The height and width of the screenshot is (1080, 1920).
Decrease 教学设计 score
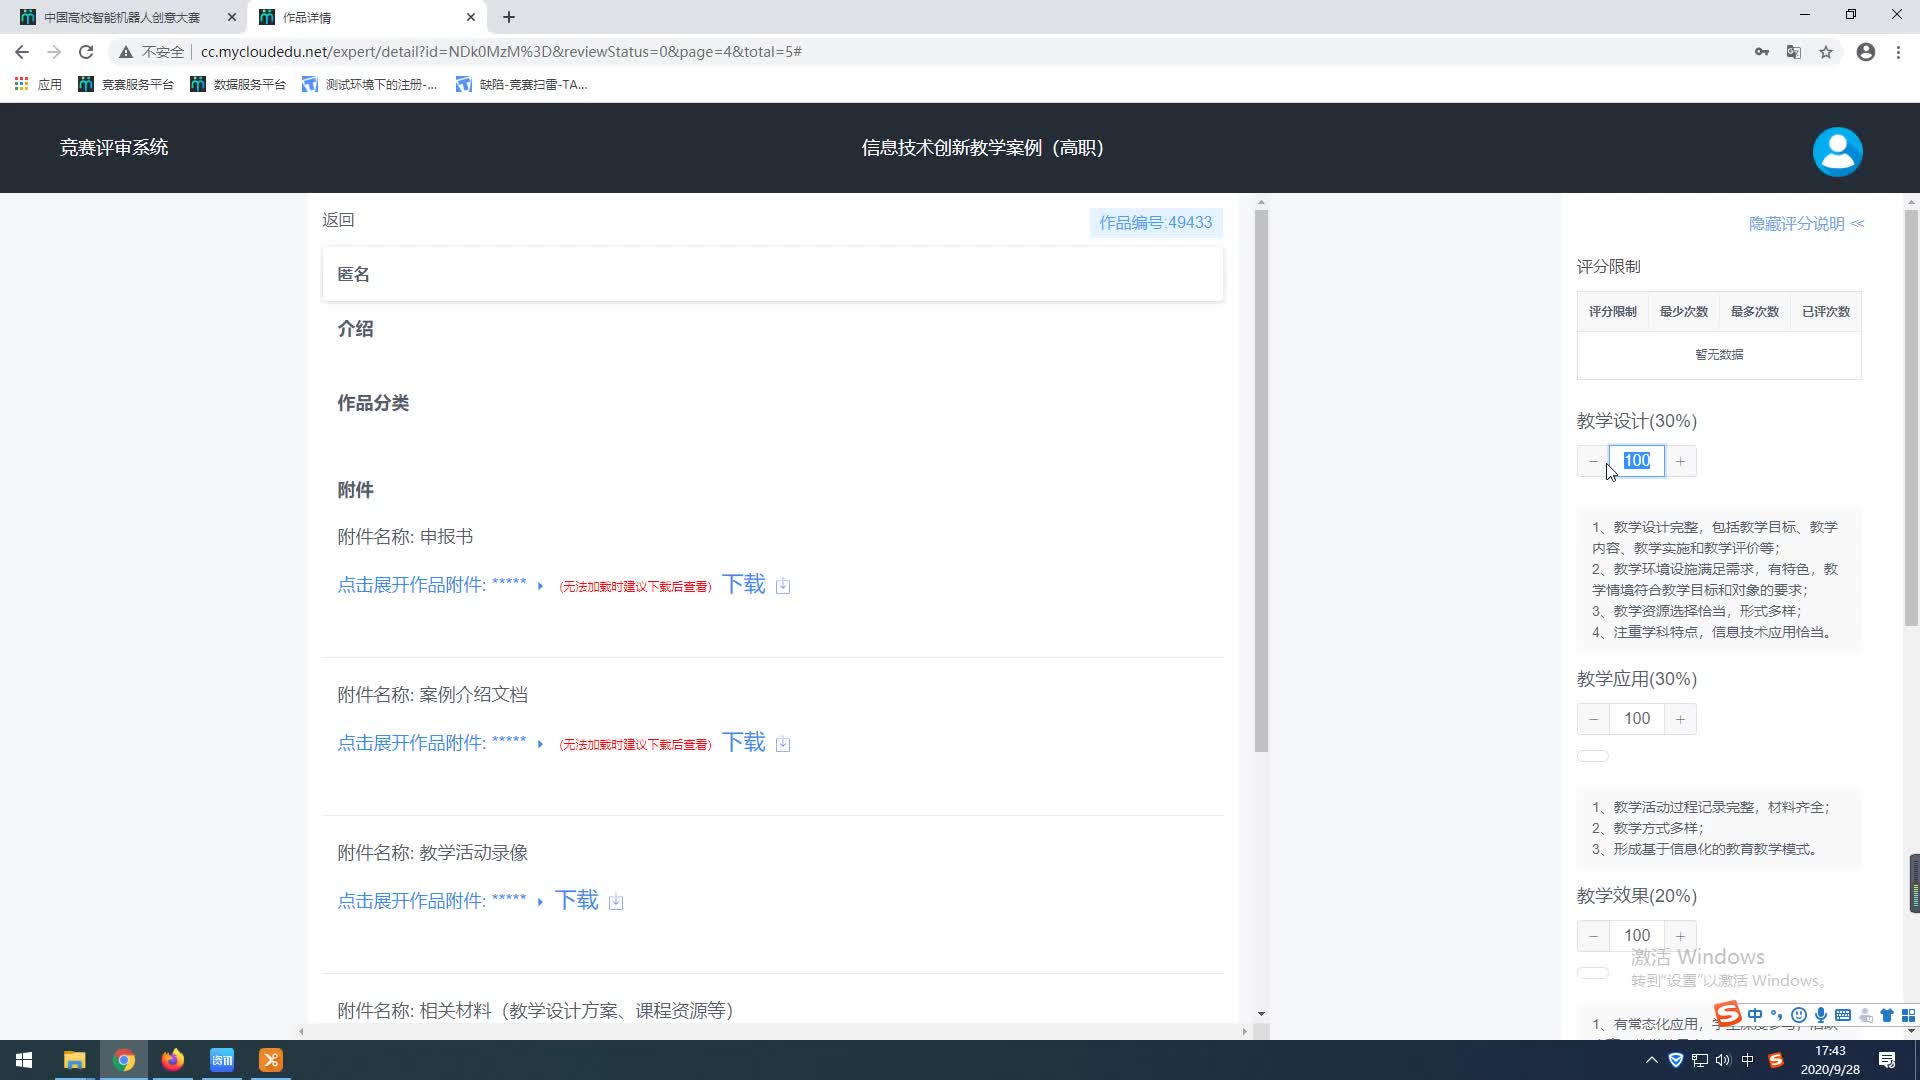[1593, 461]
